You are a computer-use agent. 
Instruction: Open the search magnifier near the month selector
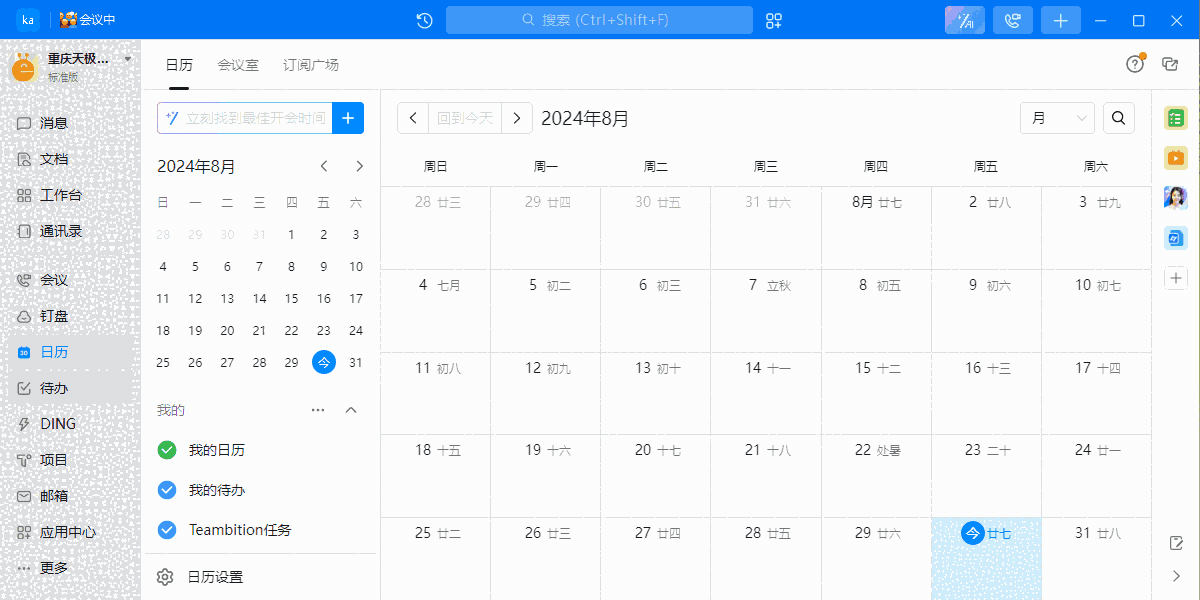click(1118, 117)
